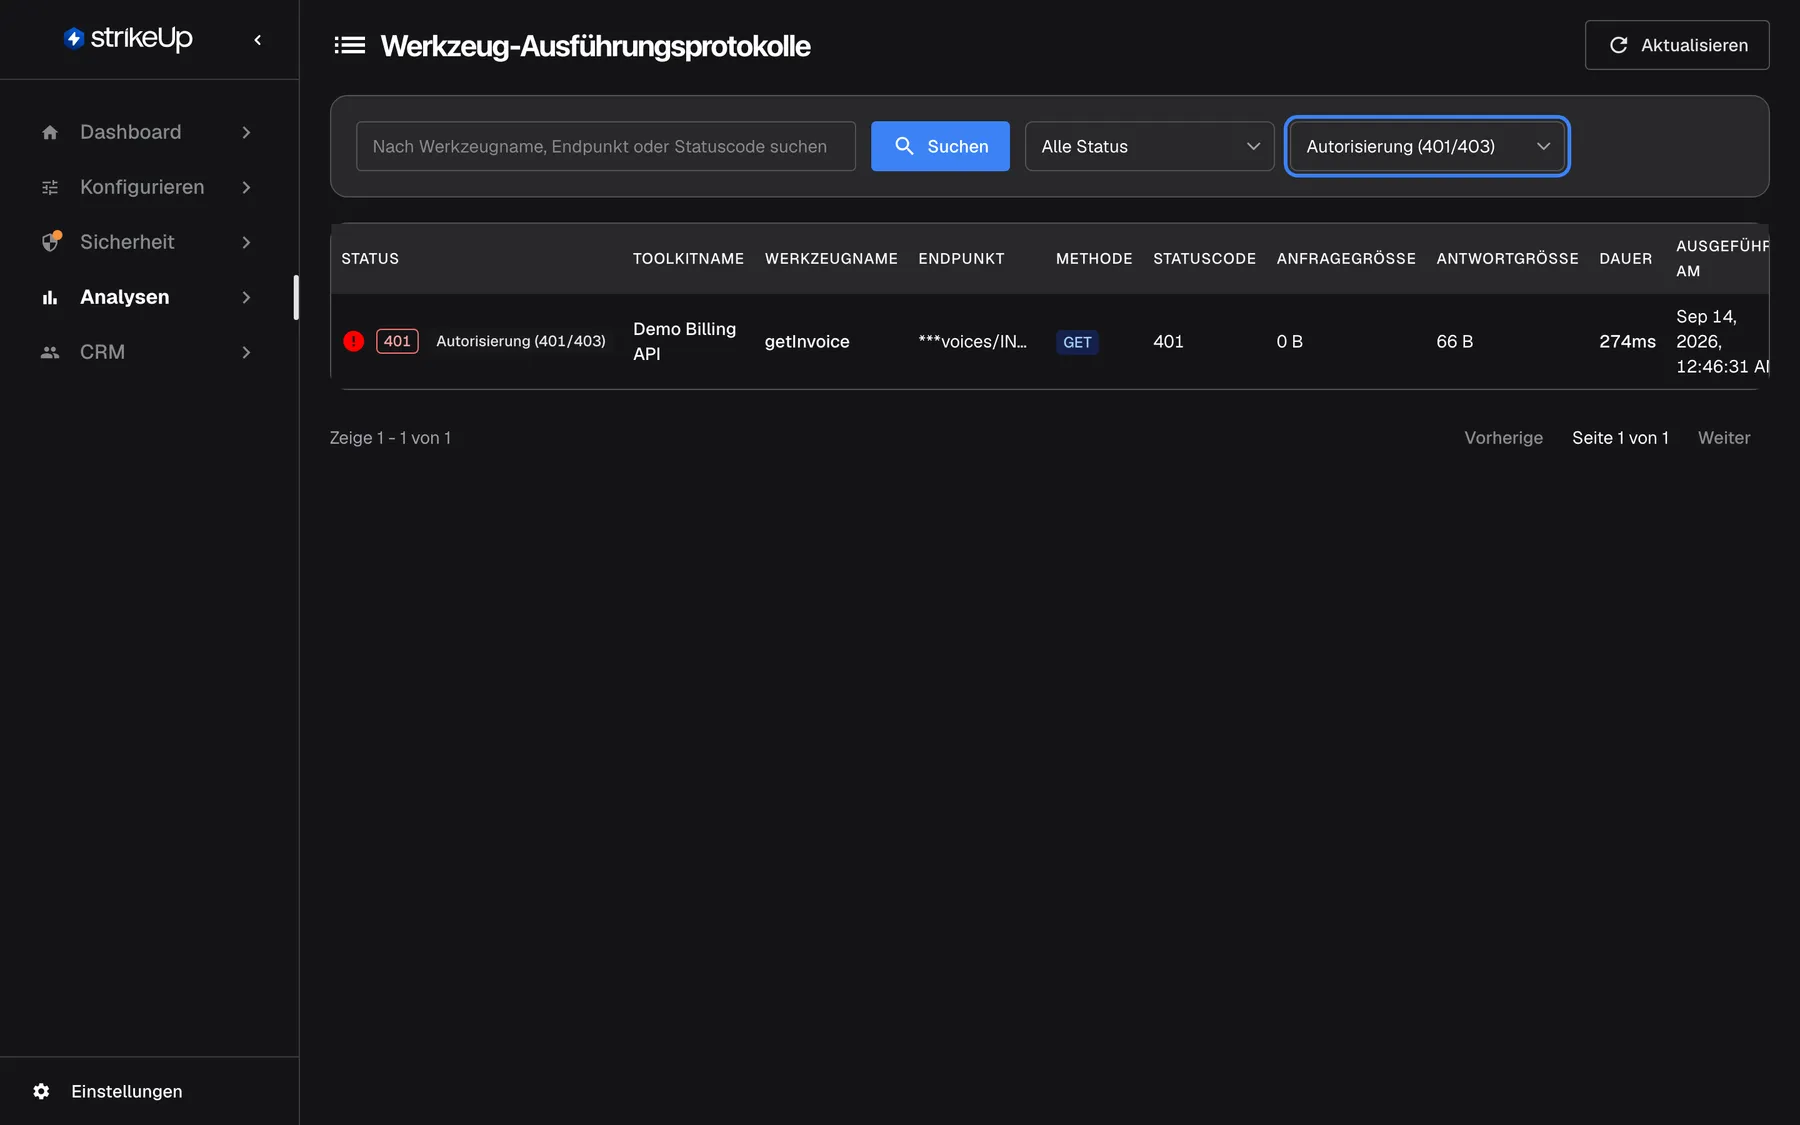Focus the Werkzeugname search field
Screen dimensions: 1800x1125
606,146
